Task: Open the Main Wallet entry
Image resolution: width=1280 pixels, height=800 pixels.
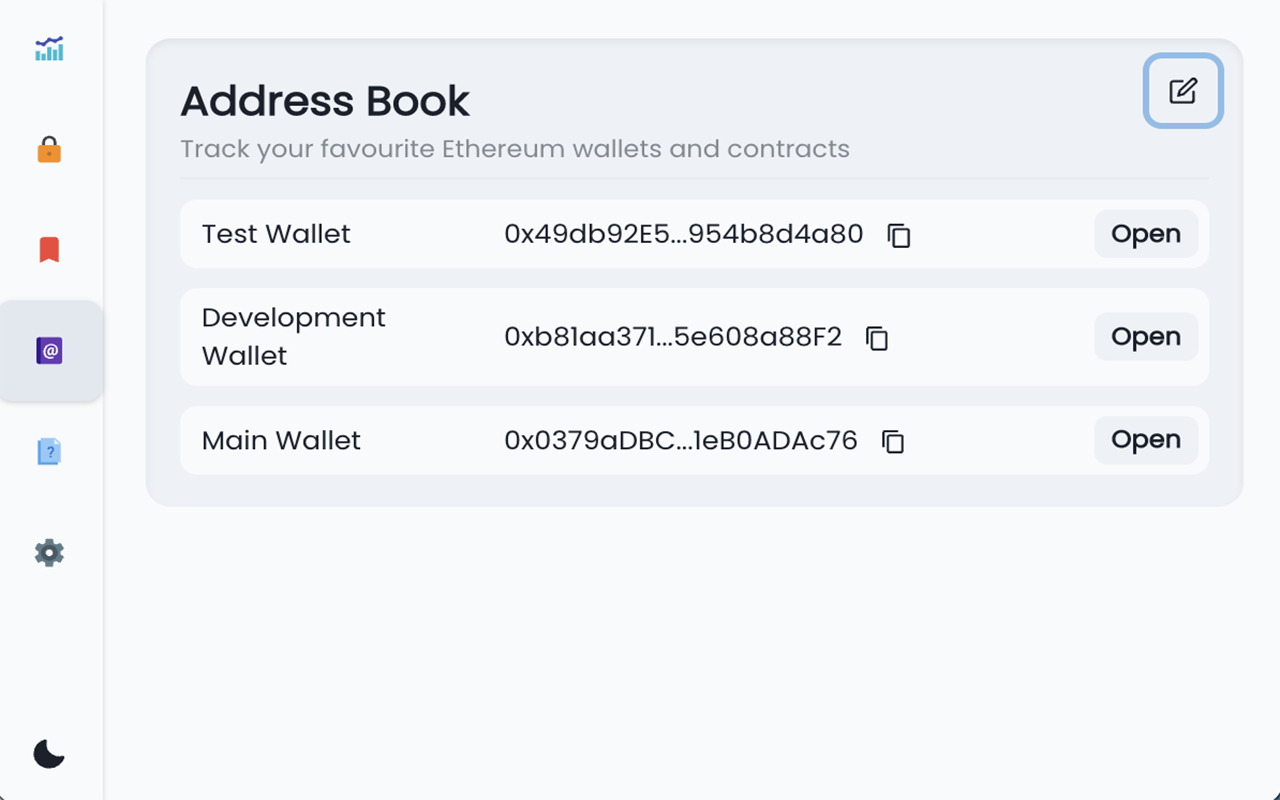Action: 1146,440
